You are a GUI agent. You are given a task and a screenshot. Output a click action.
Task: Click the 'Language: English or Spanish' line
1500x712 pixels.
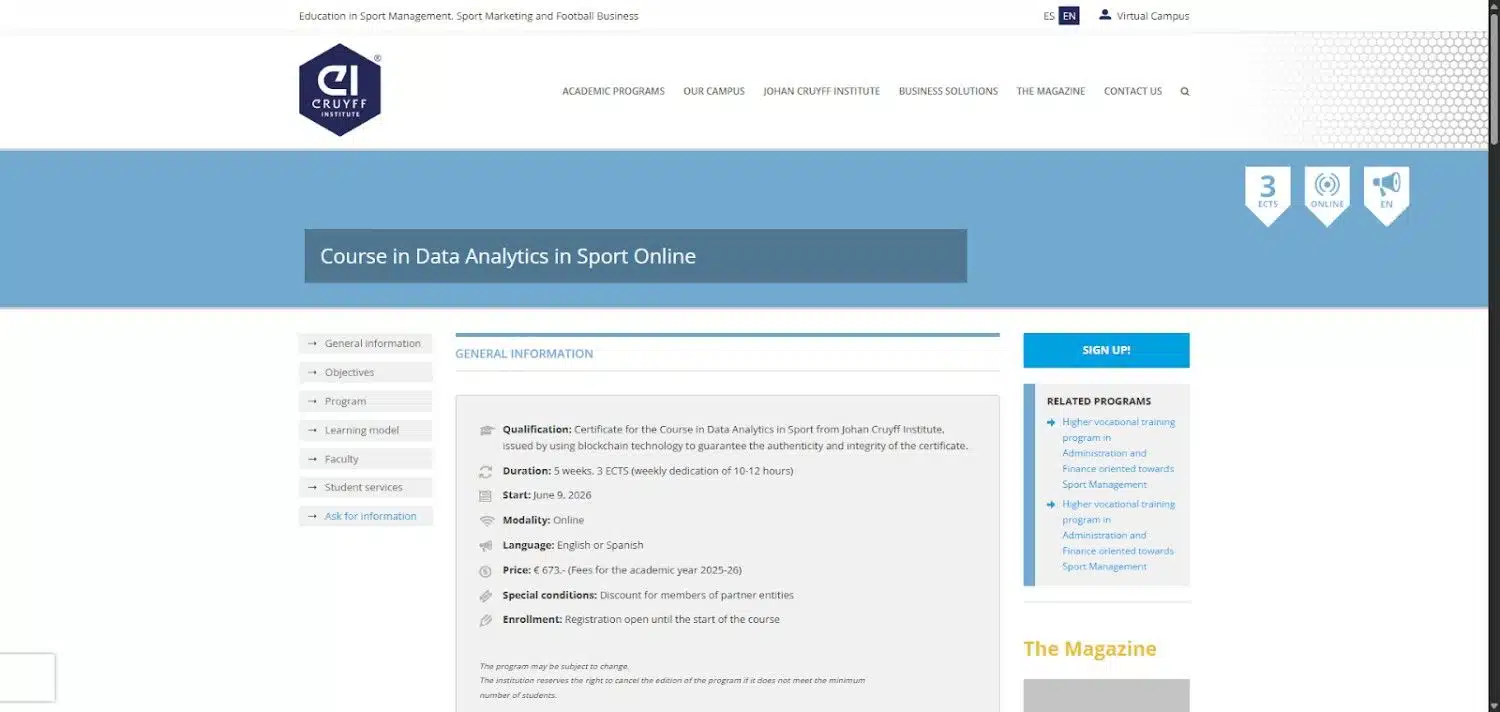pos(573,545)
